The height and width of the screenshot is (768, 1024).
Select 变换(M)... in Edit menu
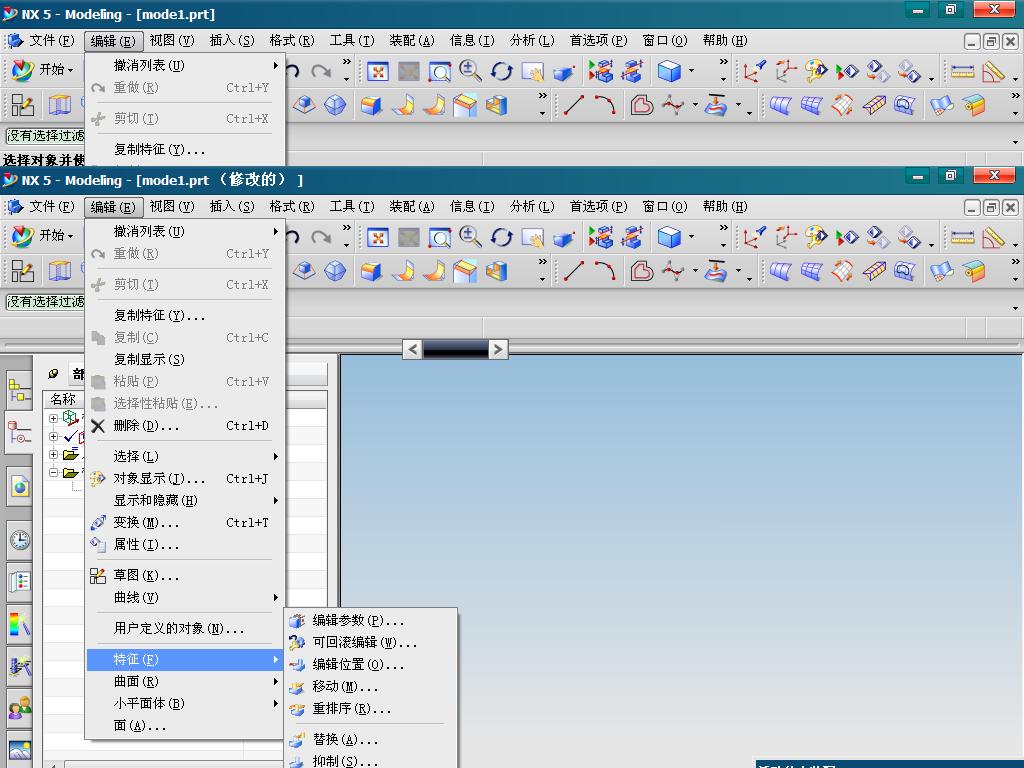[185, 522]
